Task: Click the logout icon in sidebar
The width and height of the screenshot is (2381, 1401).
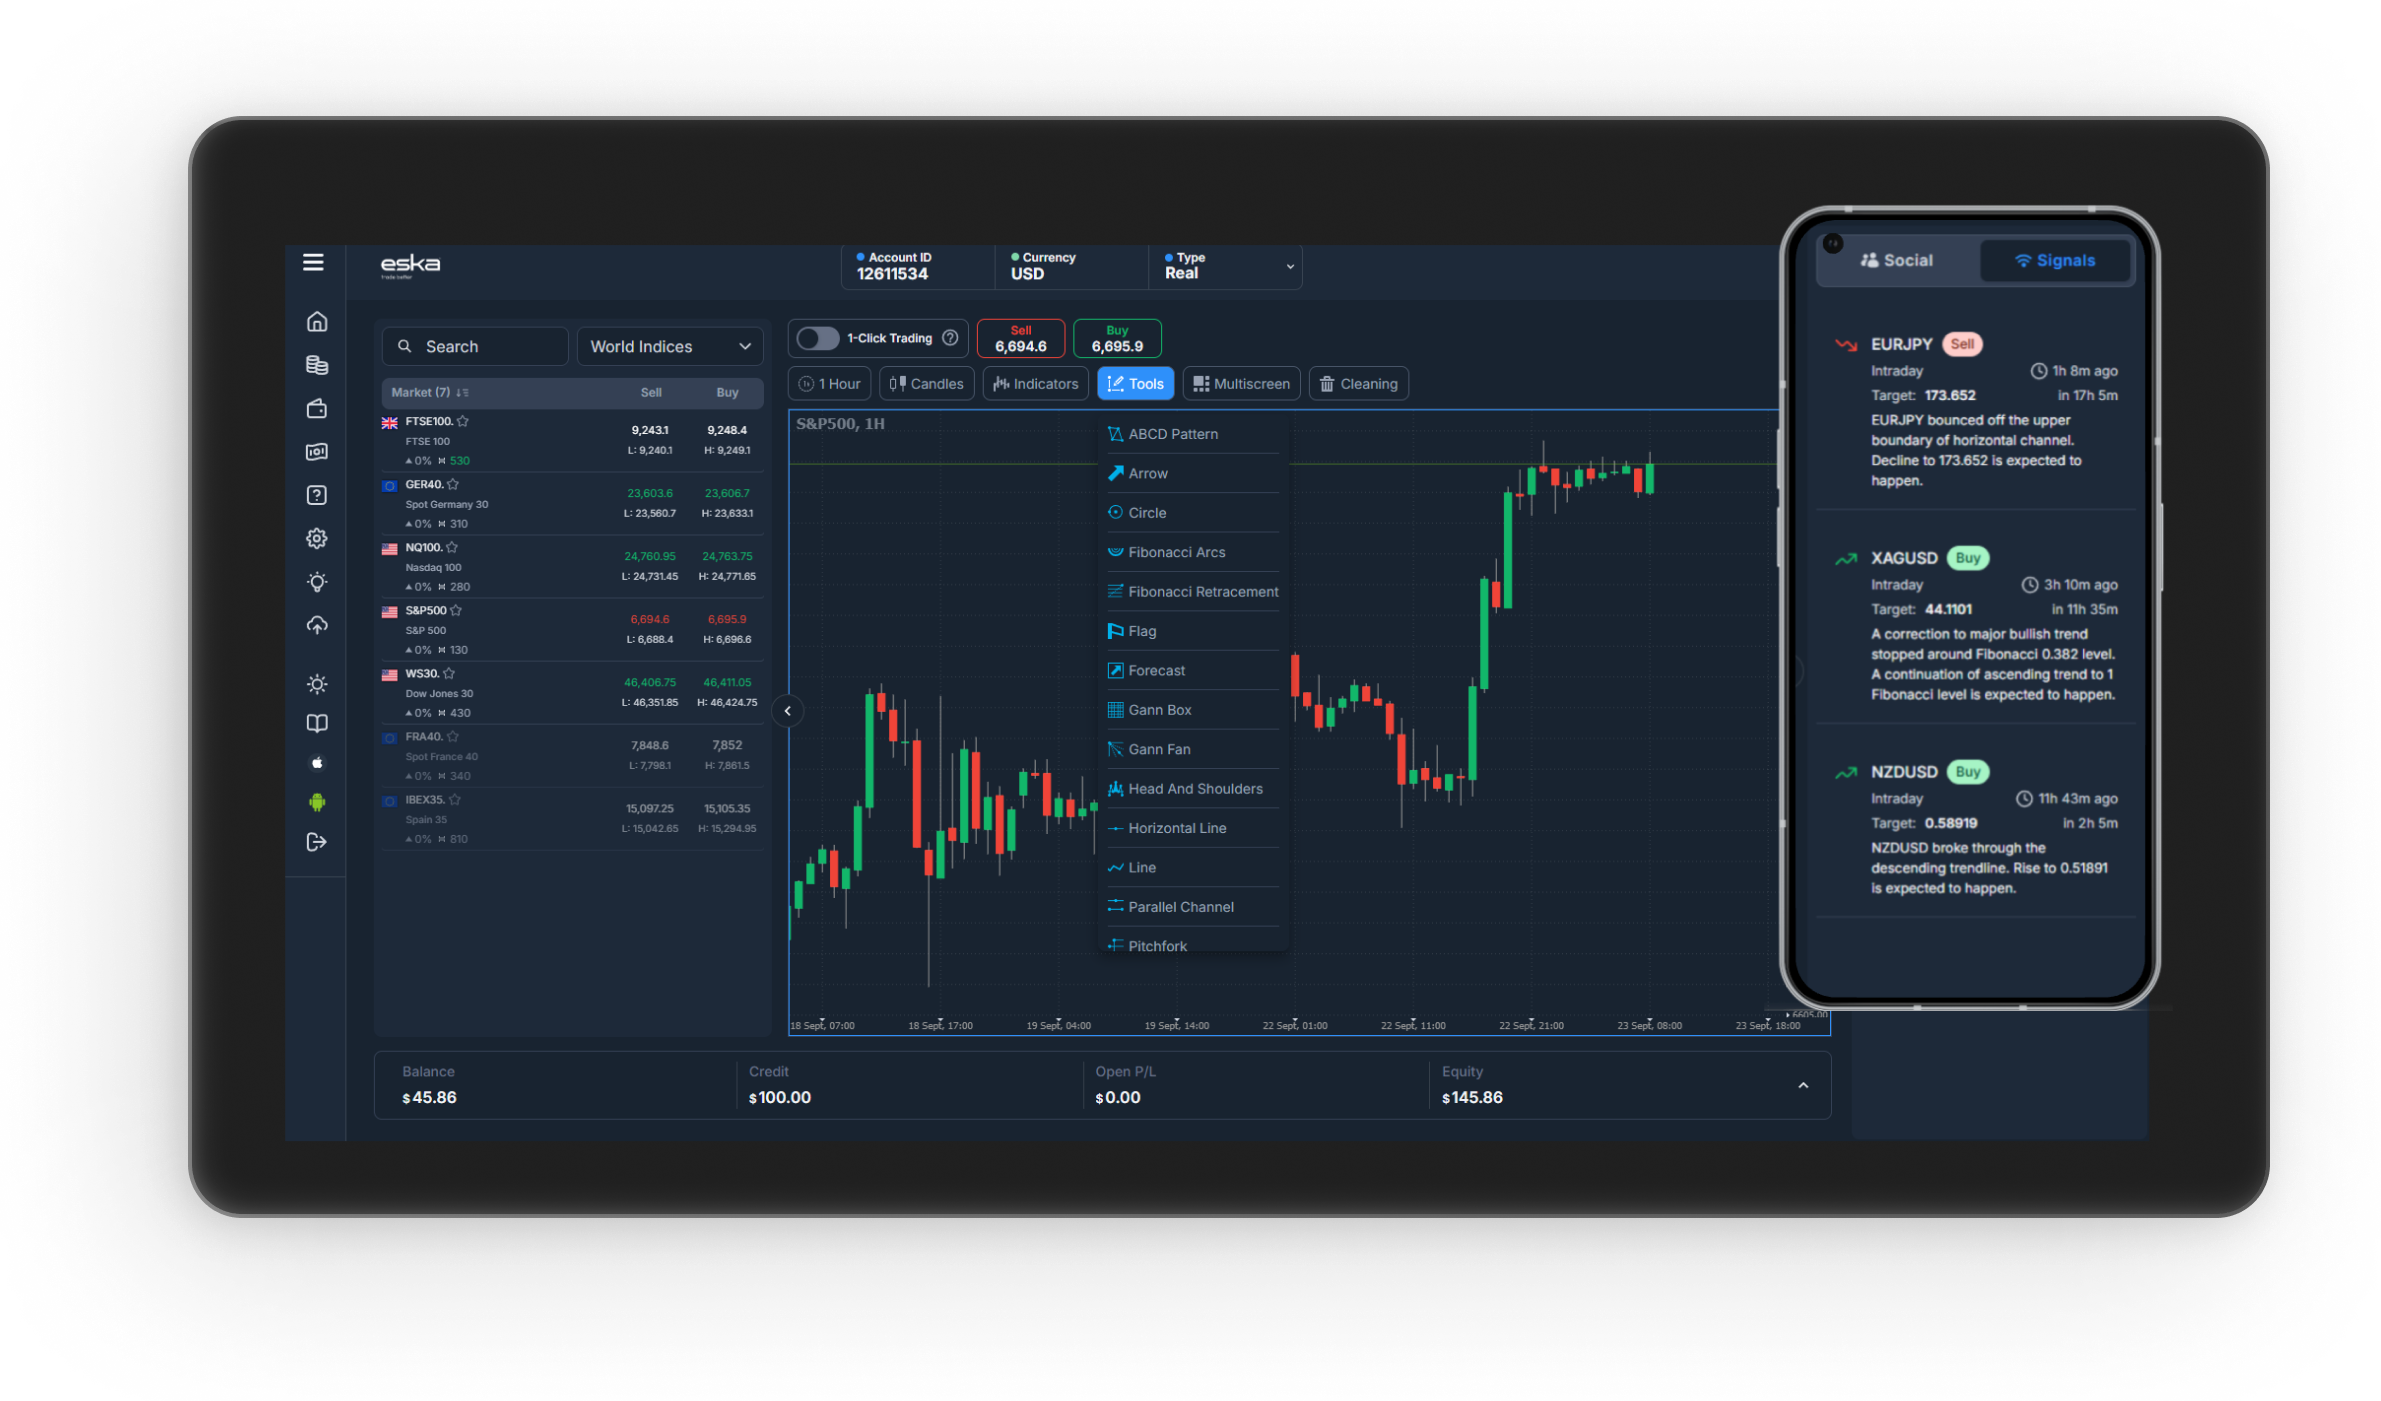Action: (x=317, y=842)
